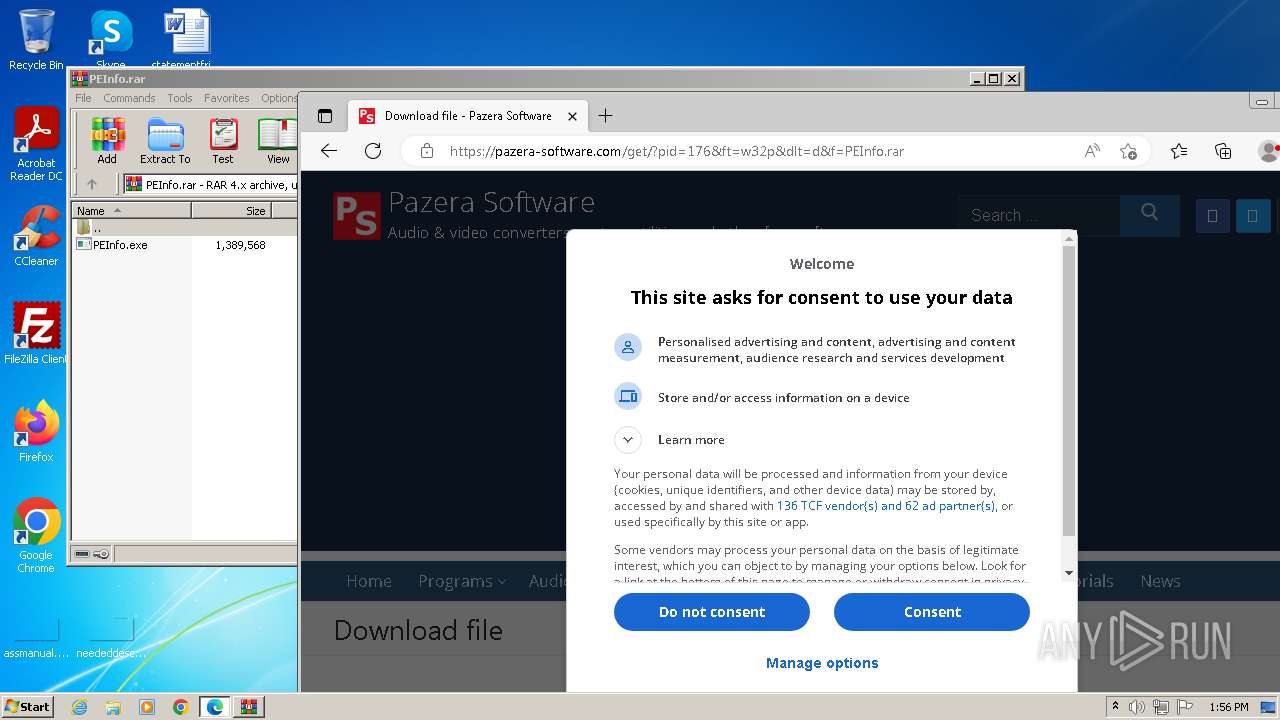The image size is (1280, 720).
Task: Open Collections in Edge toolbar
Action: [x=1223, y=151]
